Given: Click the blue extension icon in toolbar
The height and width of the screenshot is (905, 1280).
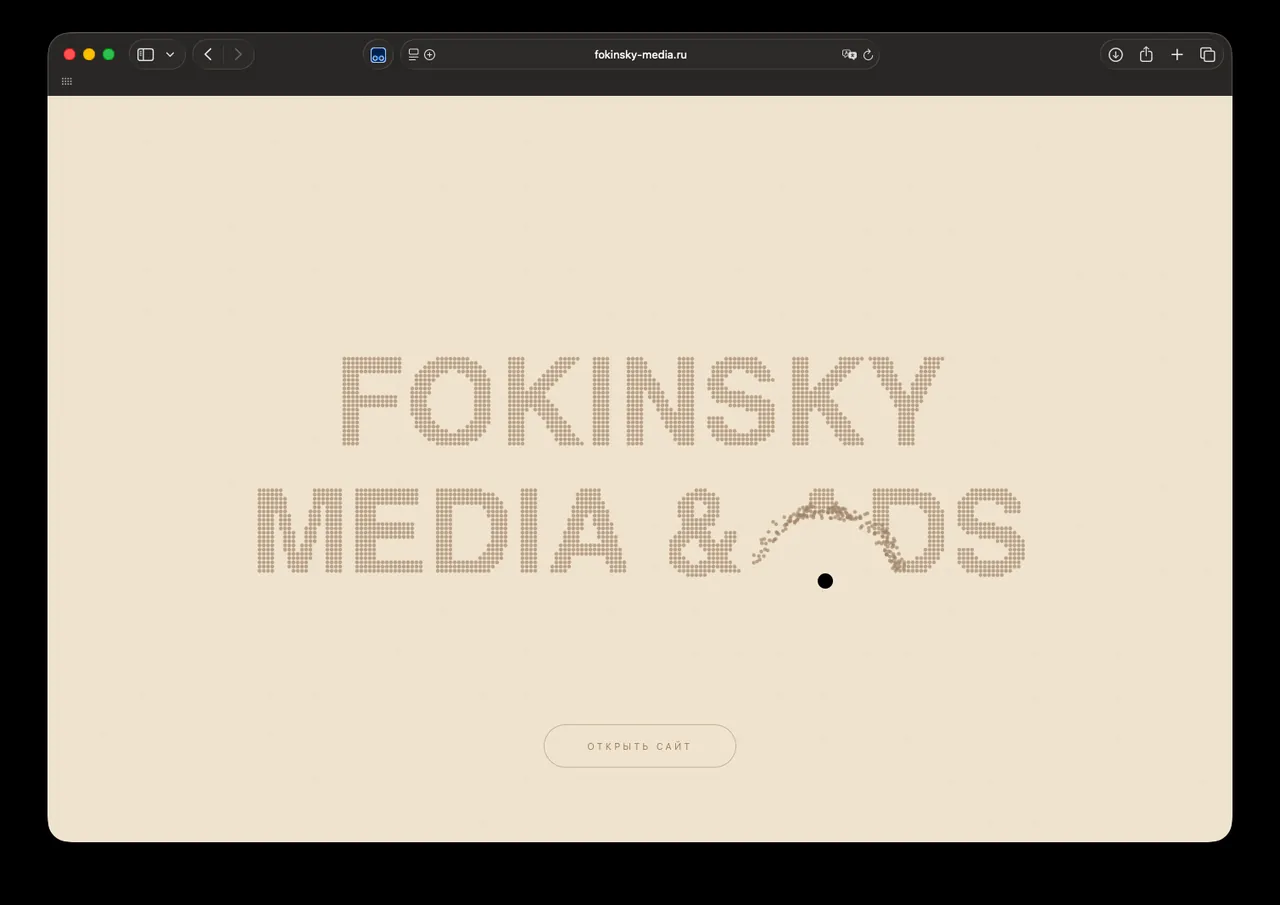Looking at the screenshot, I should click(x=378, y=55).
